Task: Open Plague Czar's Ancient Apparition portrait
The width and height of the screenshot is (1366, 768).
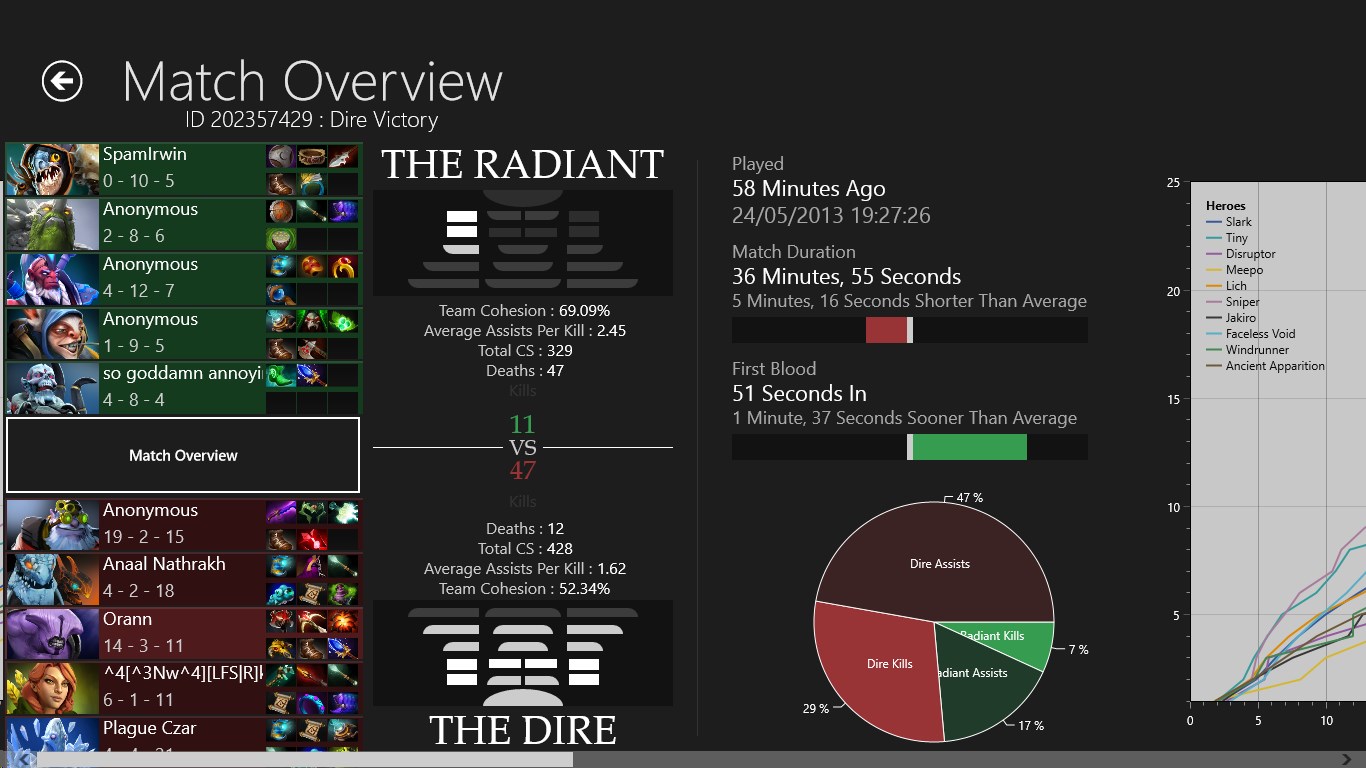Action: click(52, 735)
